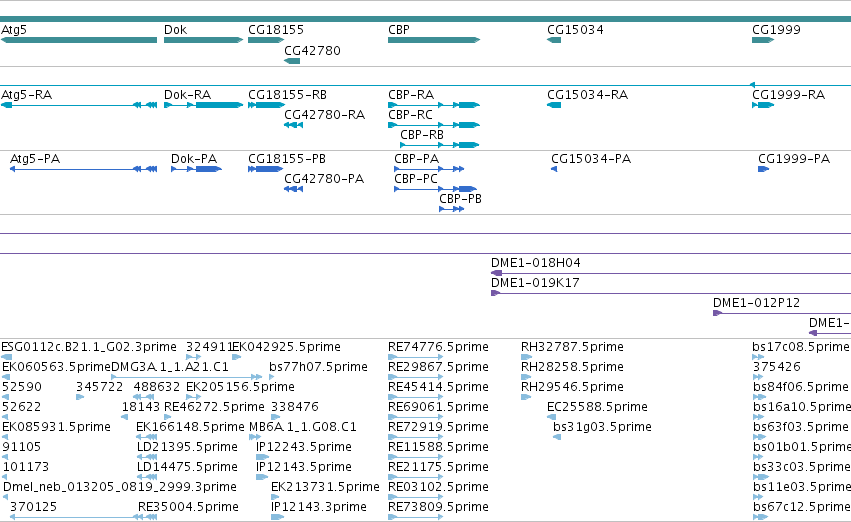The width and height of the screenshot is (851, 522).
Task: Select the RE35004.5prime EST label
Action: pos(188,507)
